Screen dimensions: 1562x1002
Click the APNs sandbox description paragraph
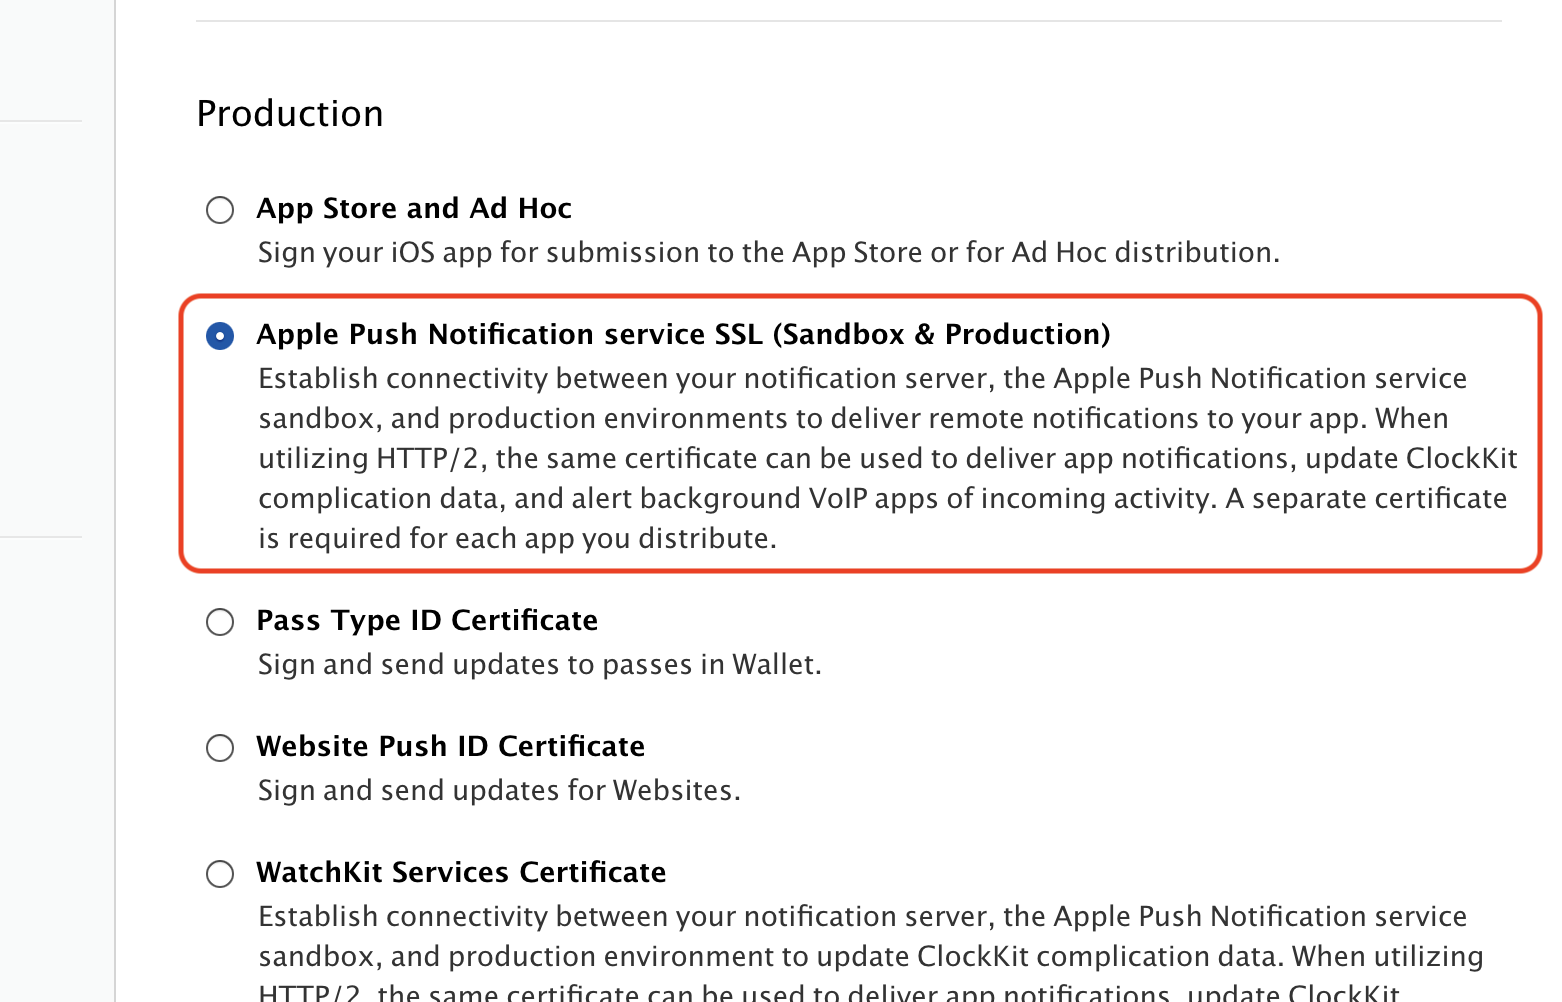point(880,458)
